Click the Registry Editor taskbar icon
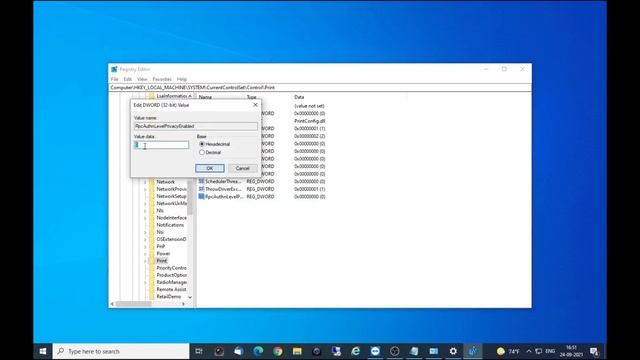The image size is (640, 360). coord(473,351)
